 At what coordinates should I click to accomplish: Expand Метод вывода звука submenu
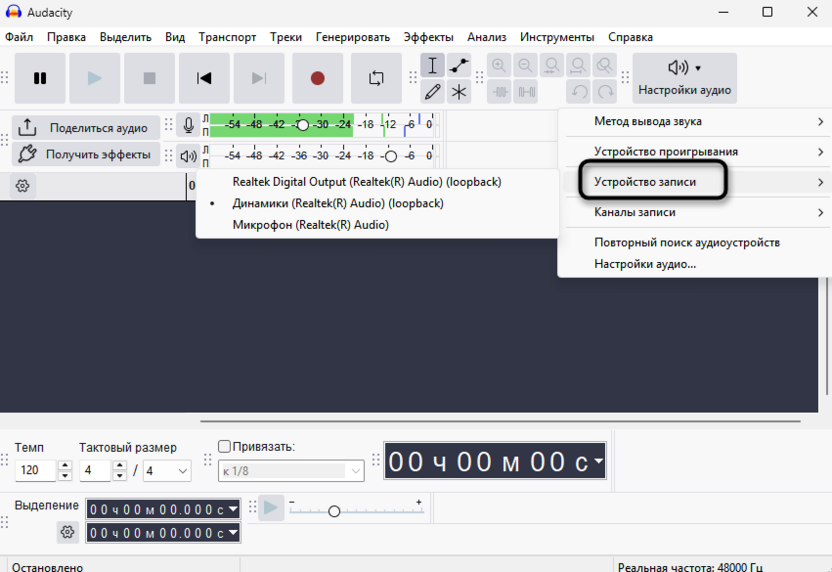697,122
